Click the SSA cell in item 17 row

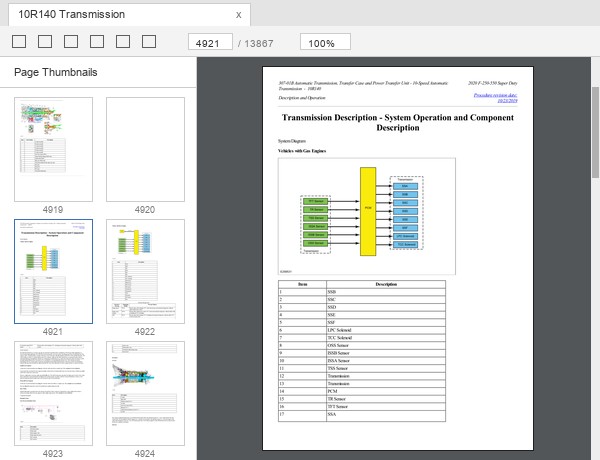click(386, 416)
